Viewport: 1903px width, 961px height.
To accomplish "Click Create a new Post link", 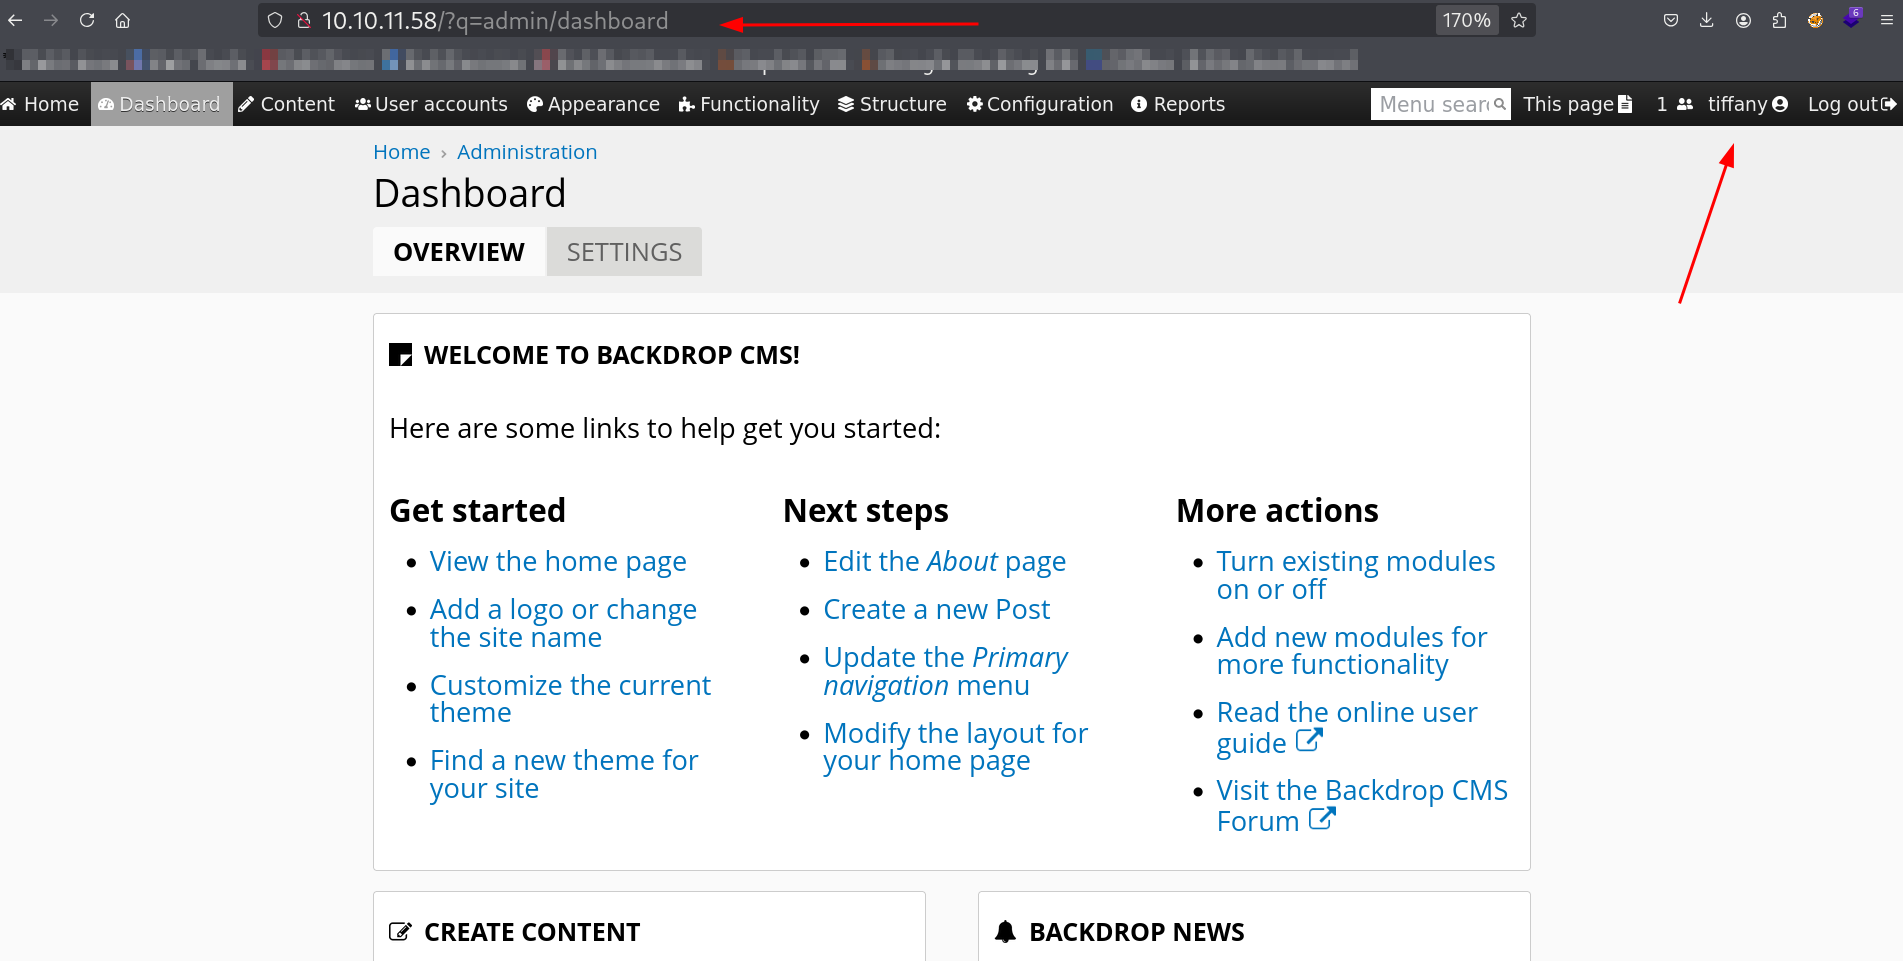I will [936, 609].
